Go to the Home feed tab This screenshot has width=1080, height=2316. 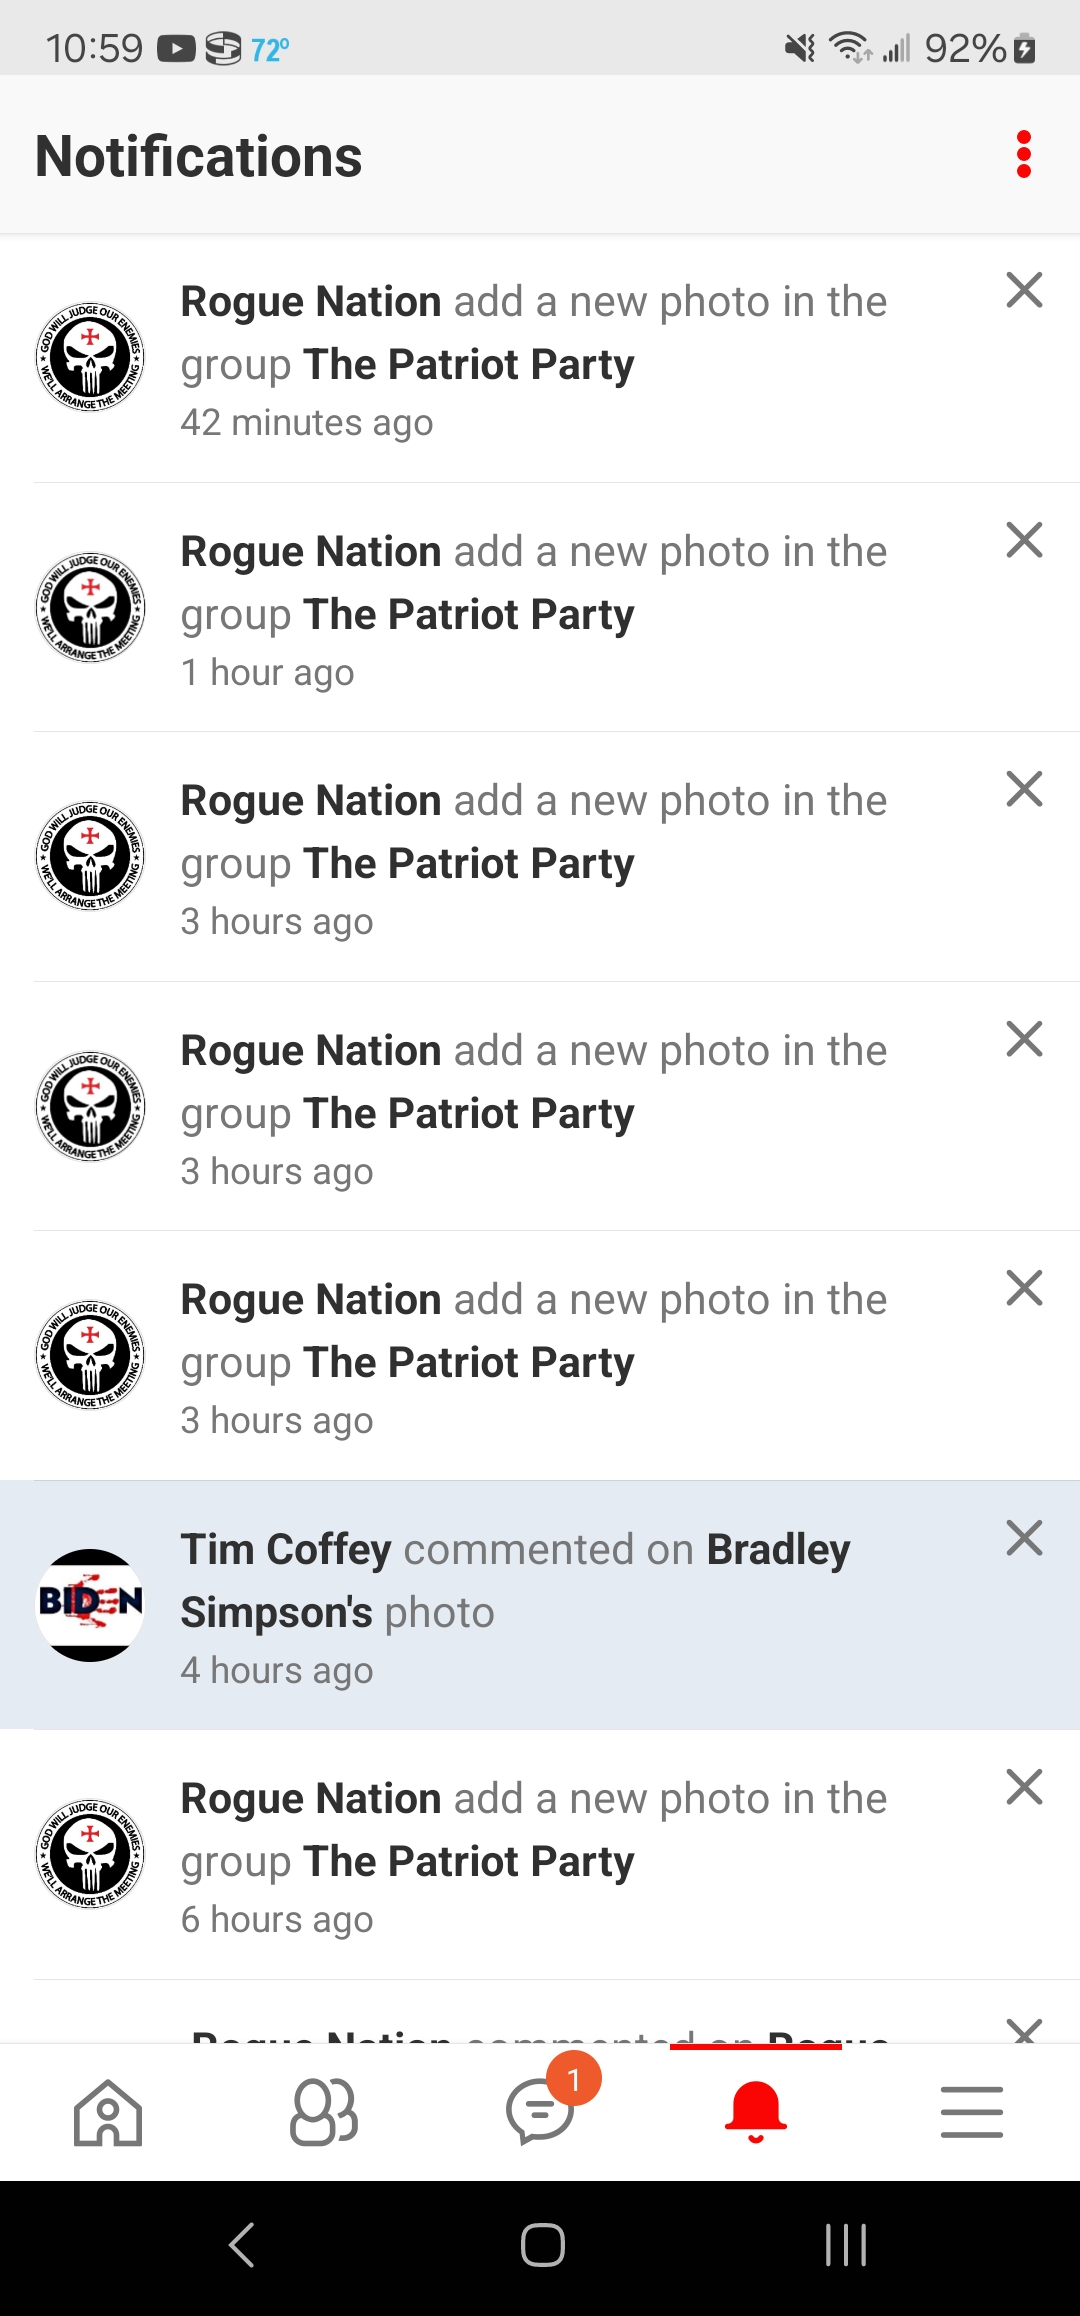pos(108,2112)
